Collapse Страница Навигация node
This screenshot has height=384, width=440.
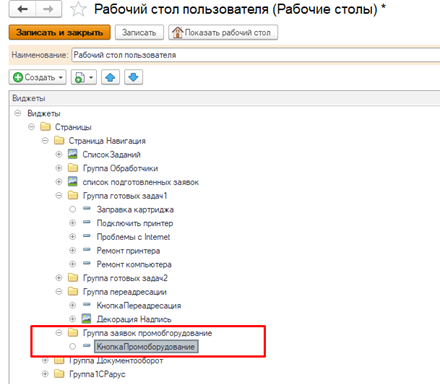pyautogui.click(x=45, y=141)
